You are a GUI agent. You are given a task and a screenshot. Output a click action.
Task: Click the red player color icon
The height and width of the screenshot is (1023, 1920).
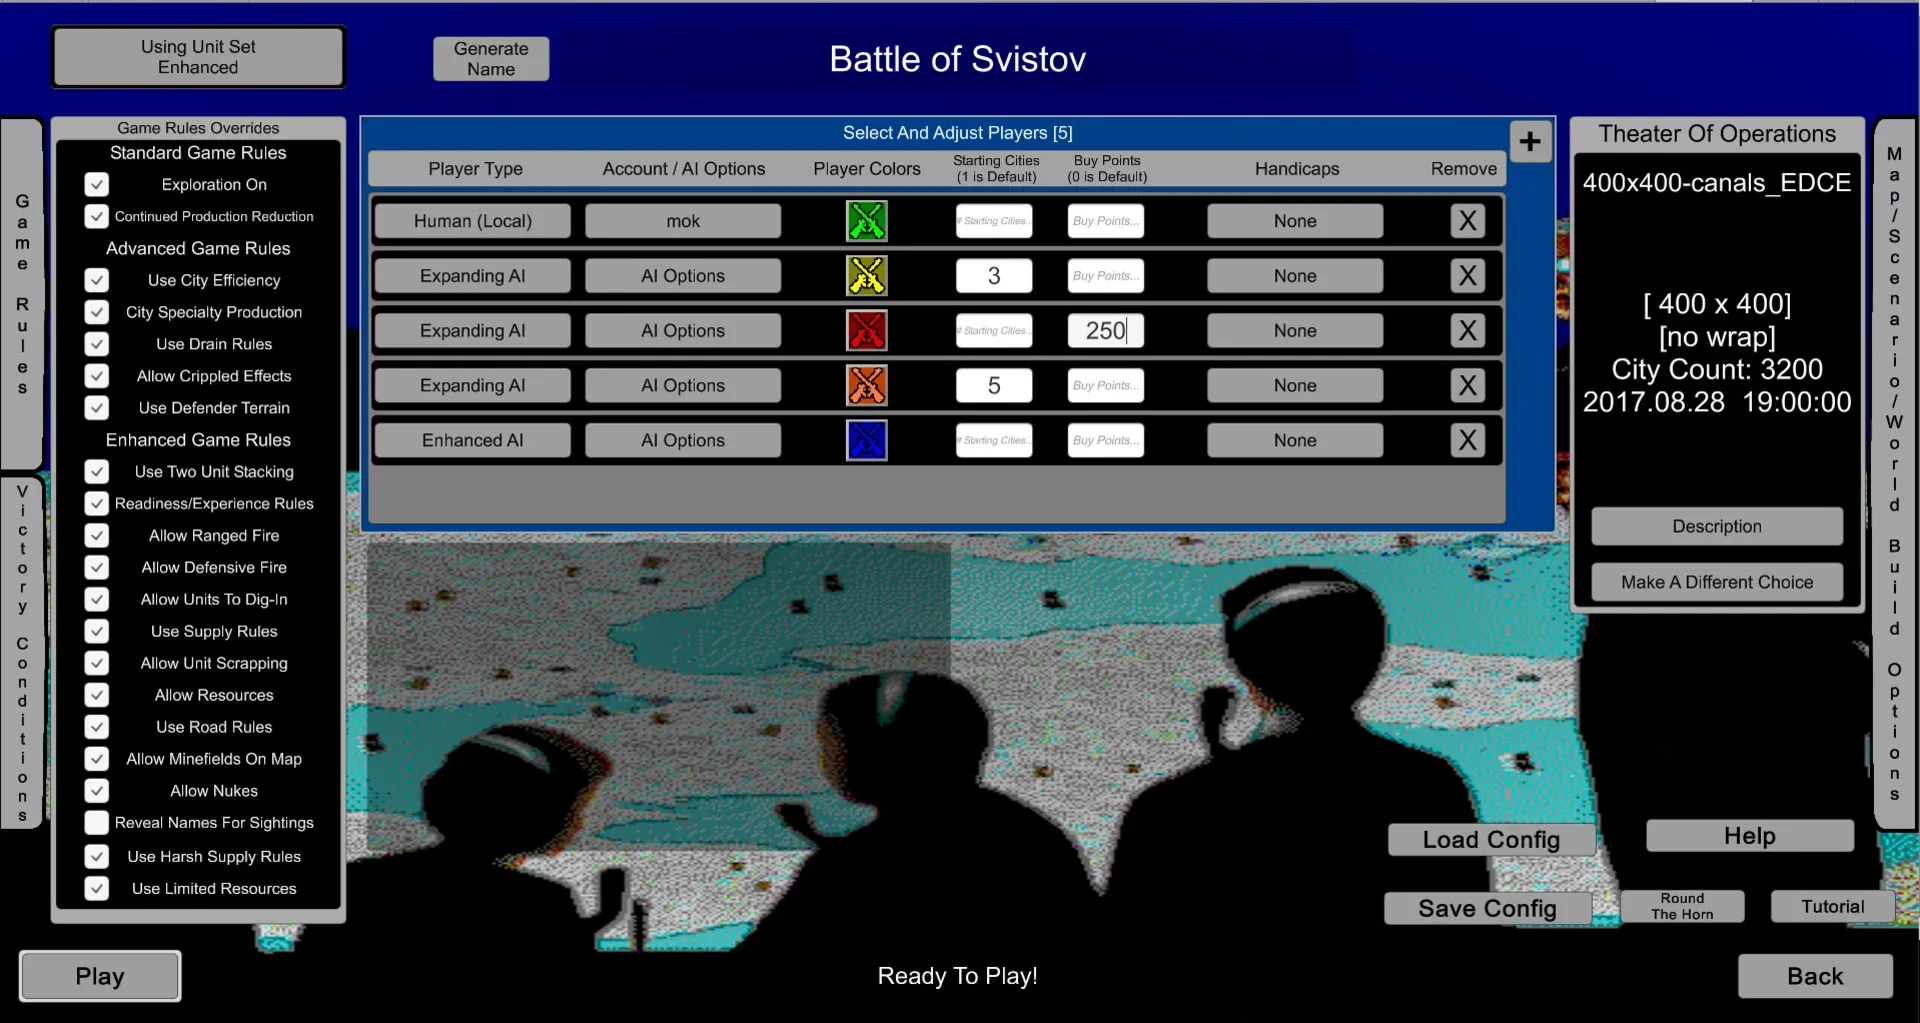866,331
